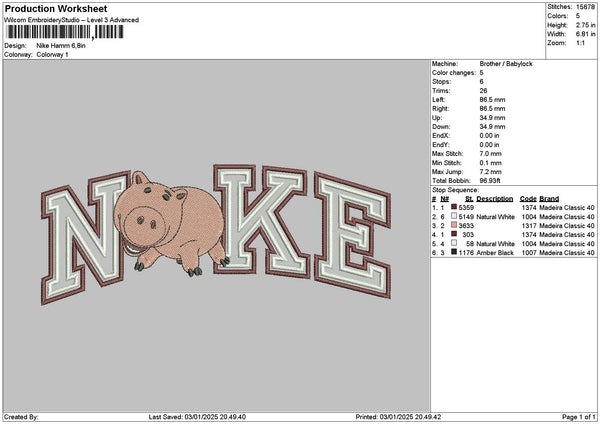Click the black swatch beside Amber Black
The width and height of the screenshot is (600, 424).
point(454,252)
